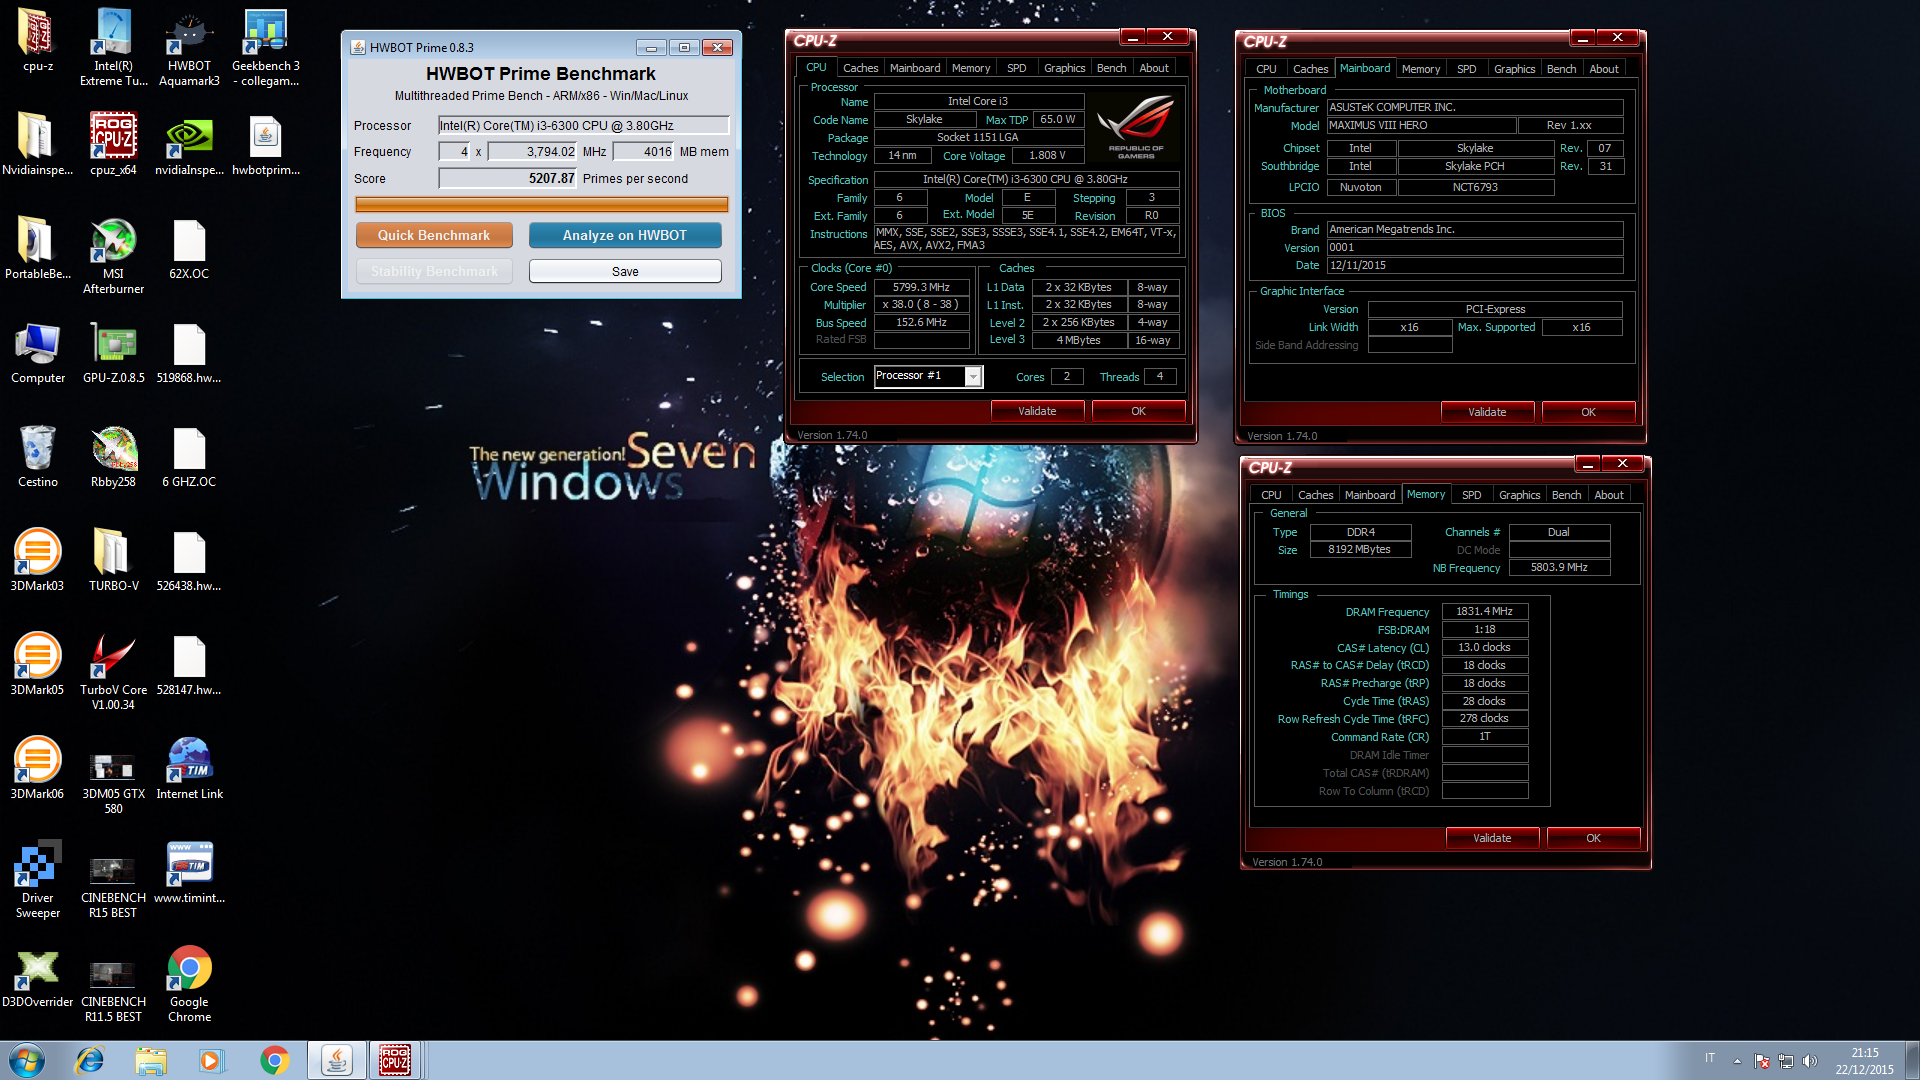The image size is (1920, 1080).
Task: Click OK in Memory CPU-Z window
Action: 1593,838
